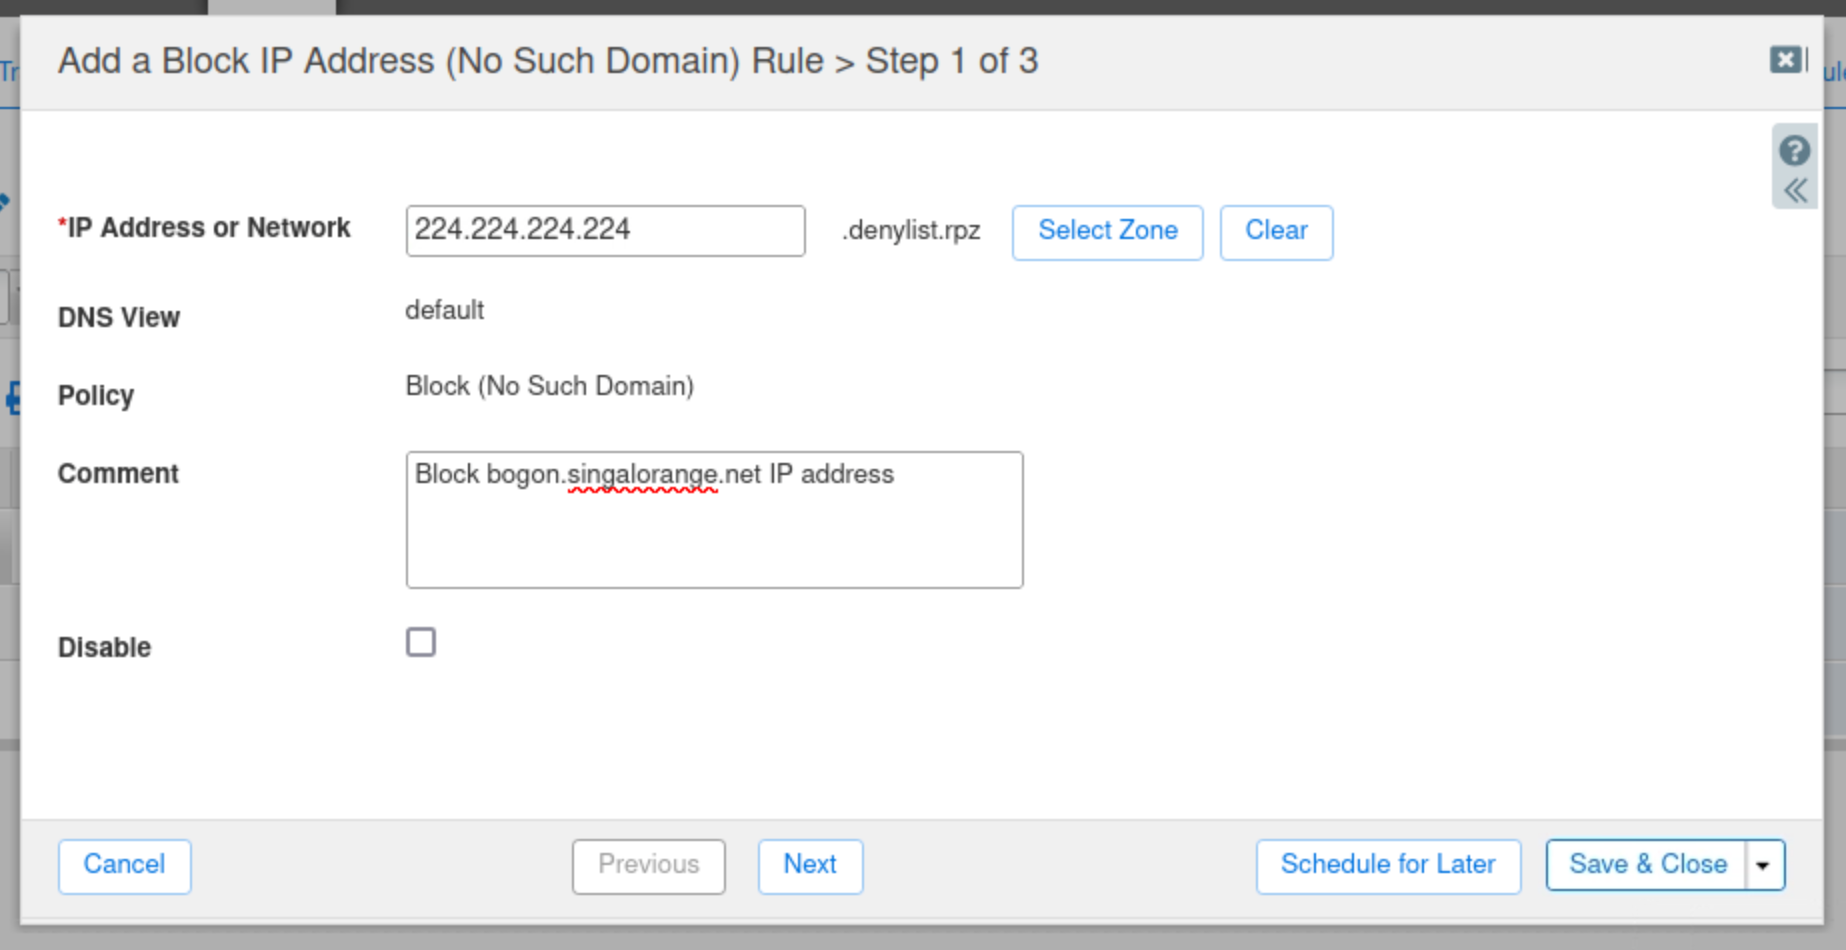Click the Policy value Block (No Such Domain)
Screen dimensions: 1846x950
(x=549, y=386)
